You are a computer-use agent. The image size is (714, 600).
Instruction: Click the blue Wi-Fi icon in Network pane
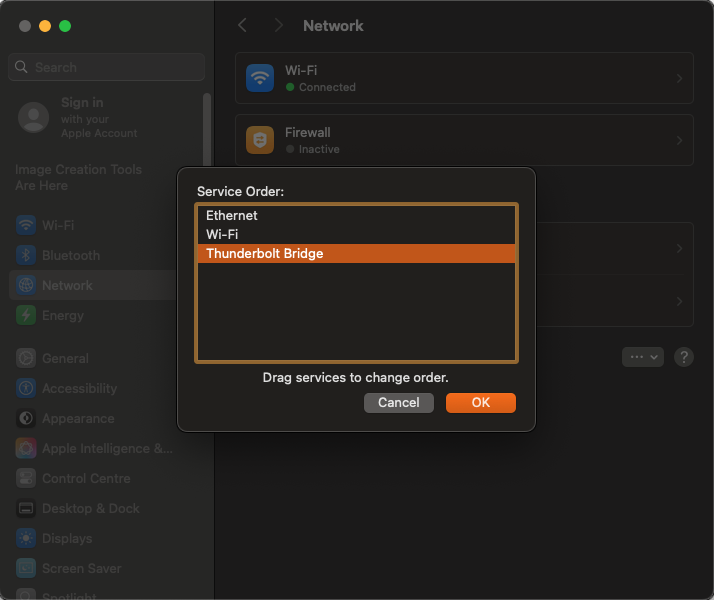tap(260, 78)
